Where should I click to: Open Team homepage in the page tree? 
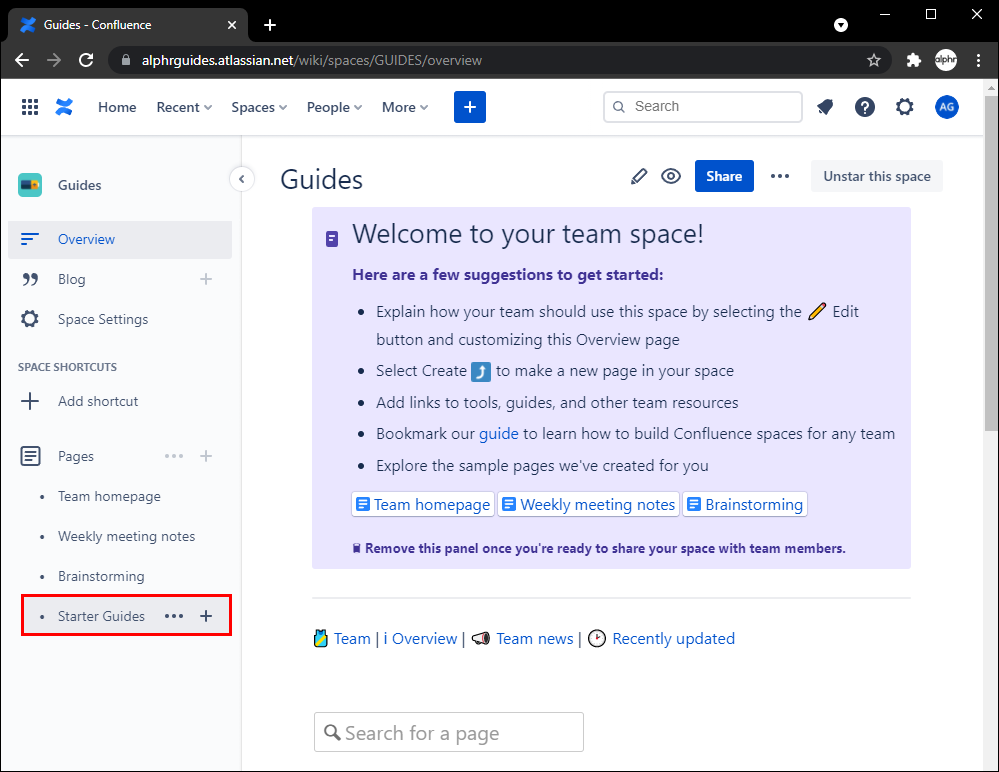tap(109, 496)
